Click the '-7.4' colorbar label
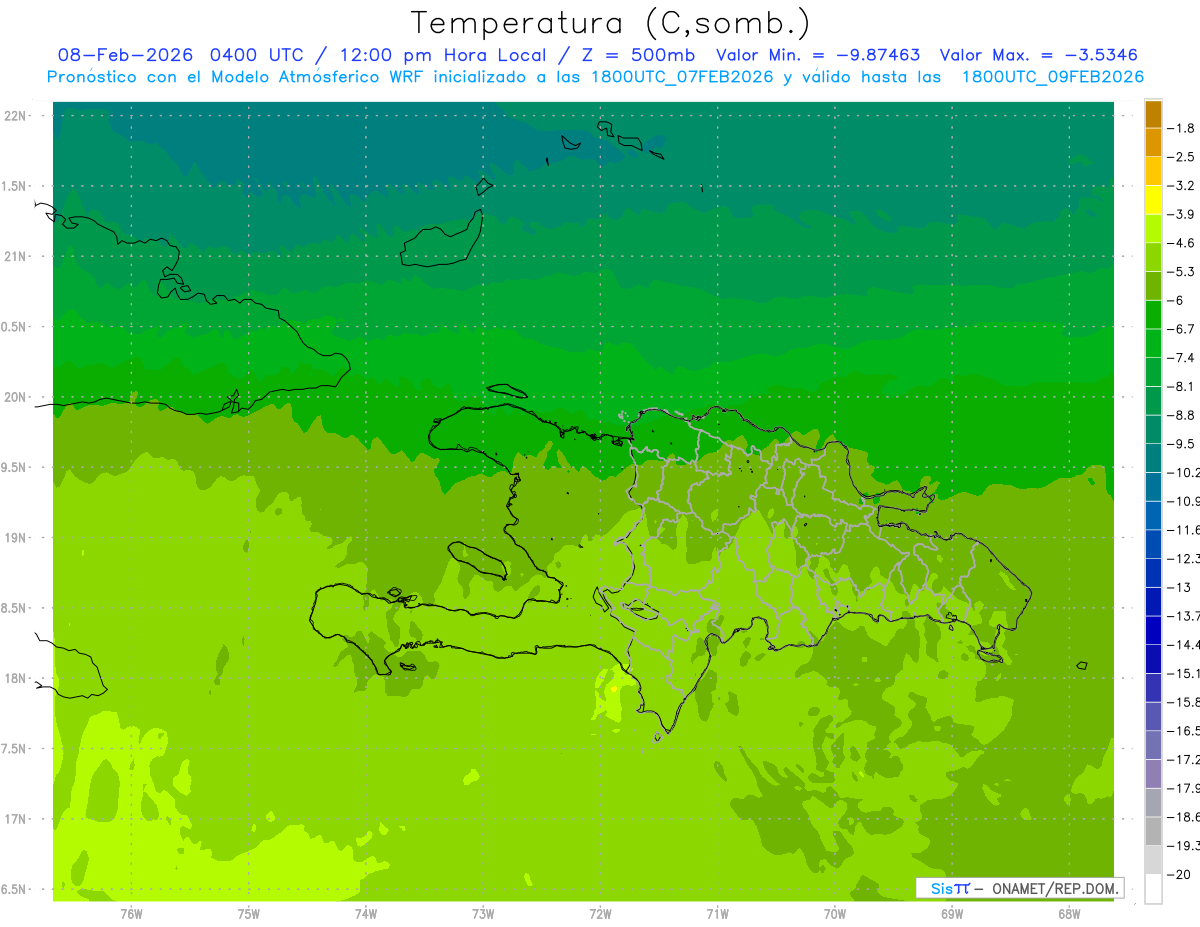This screenshot has width=1200, height=927. coord(1182,358)
